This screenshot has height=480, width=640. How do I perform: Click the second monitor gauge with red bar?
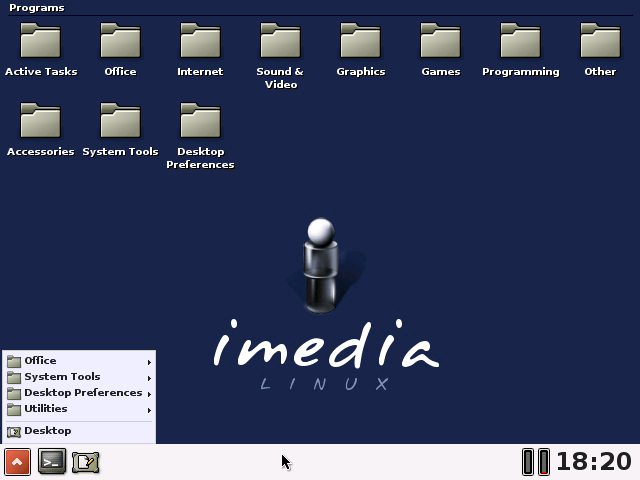[x=544, y=461]
